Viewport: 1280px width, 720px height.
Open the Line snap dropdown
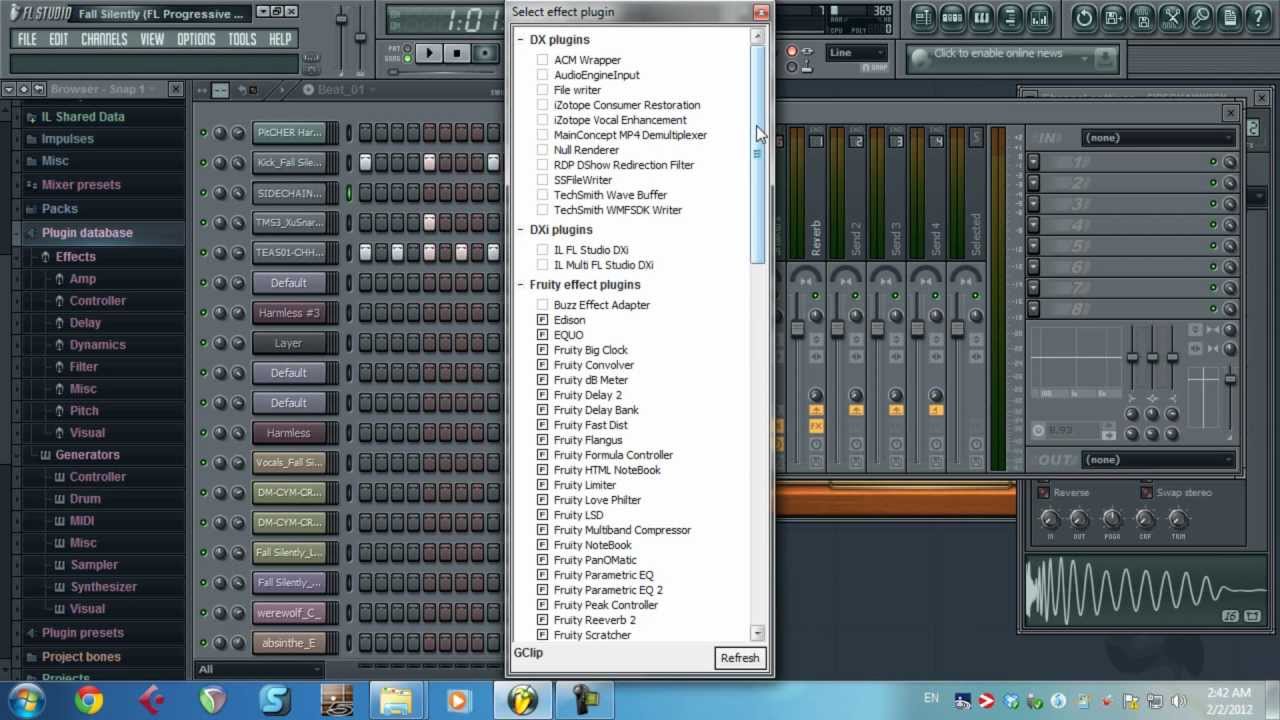click(x=856, y=53)
